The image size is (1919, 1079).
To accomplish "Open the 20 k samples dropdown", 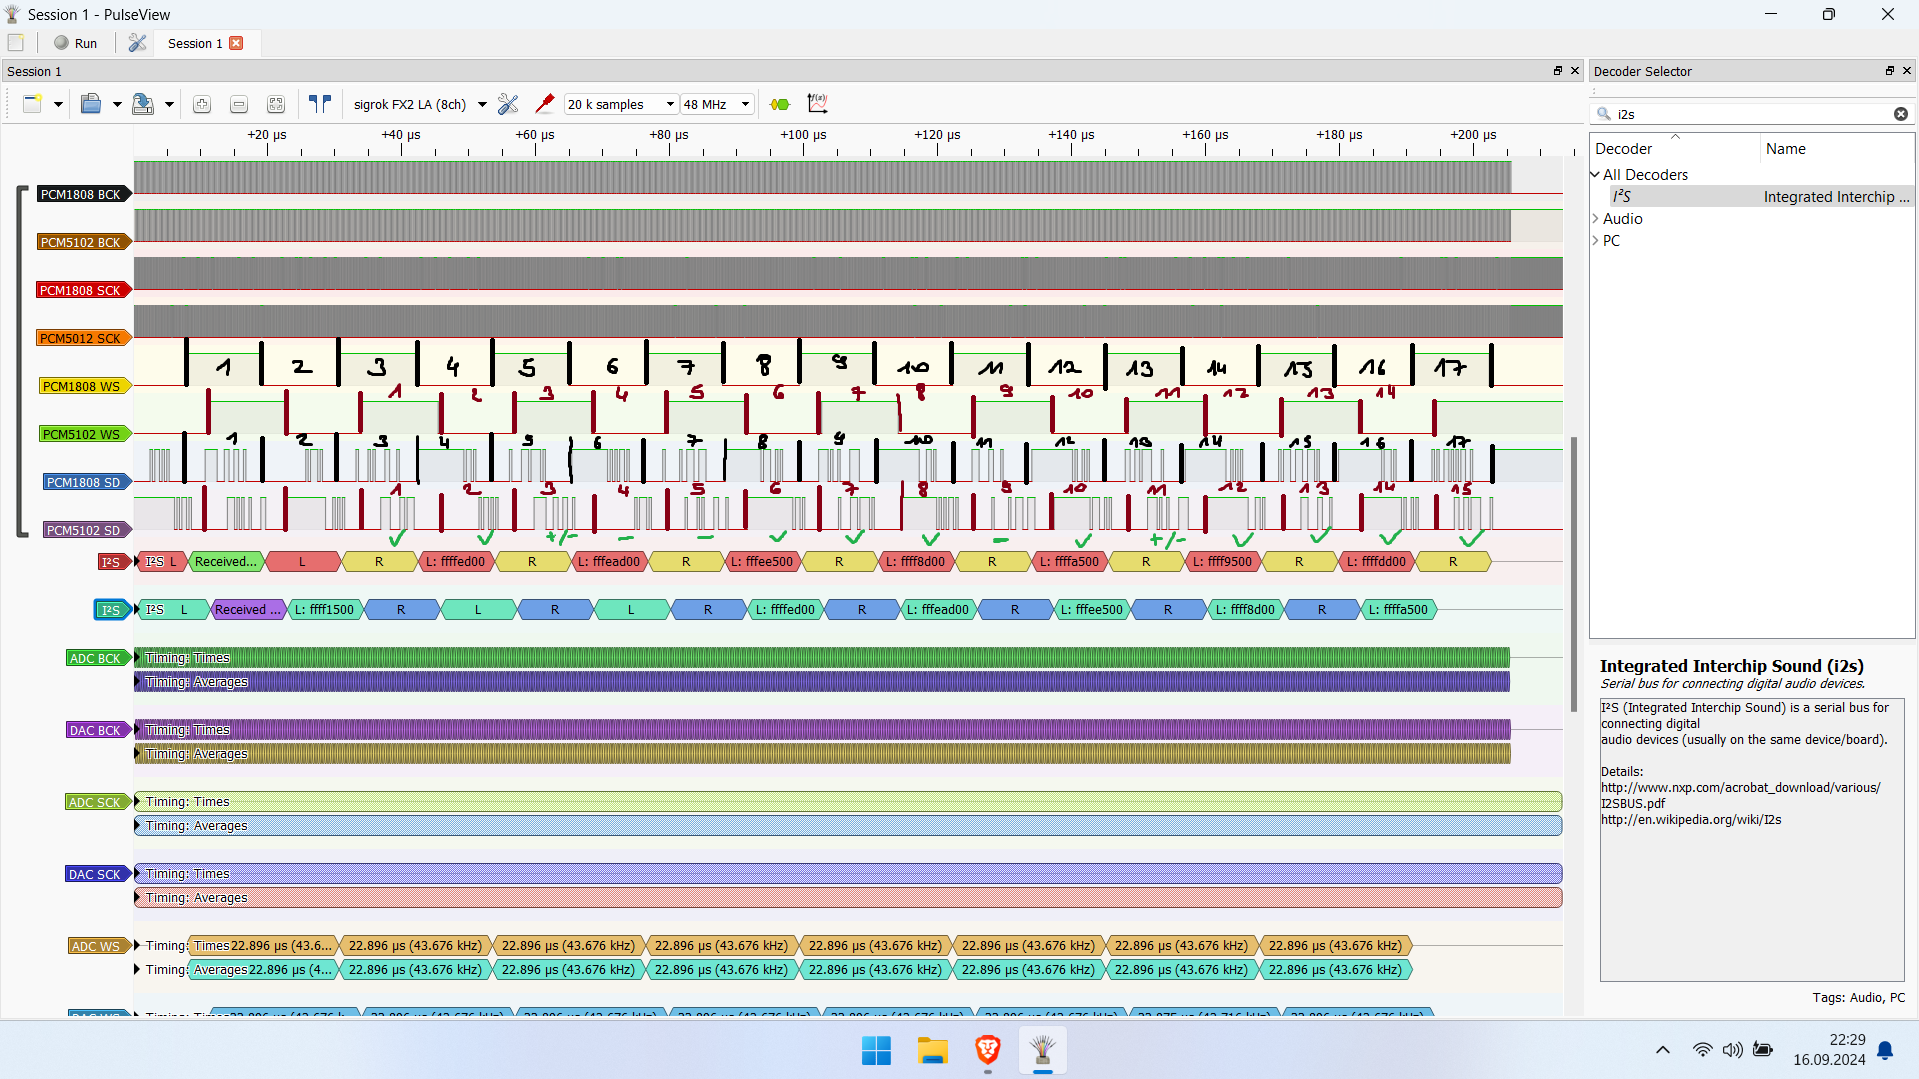I will tap(621, 104).
